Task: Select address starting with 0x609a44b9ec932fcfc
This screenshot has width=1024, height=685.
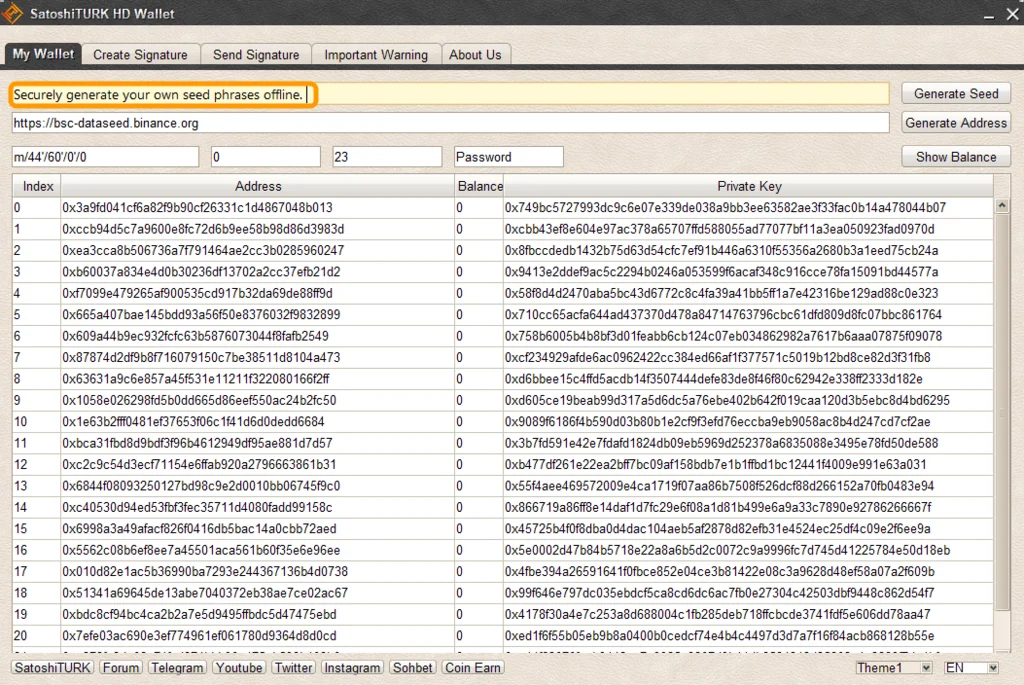Action: pos(195,336)
